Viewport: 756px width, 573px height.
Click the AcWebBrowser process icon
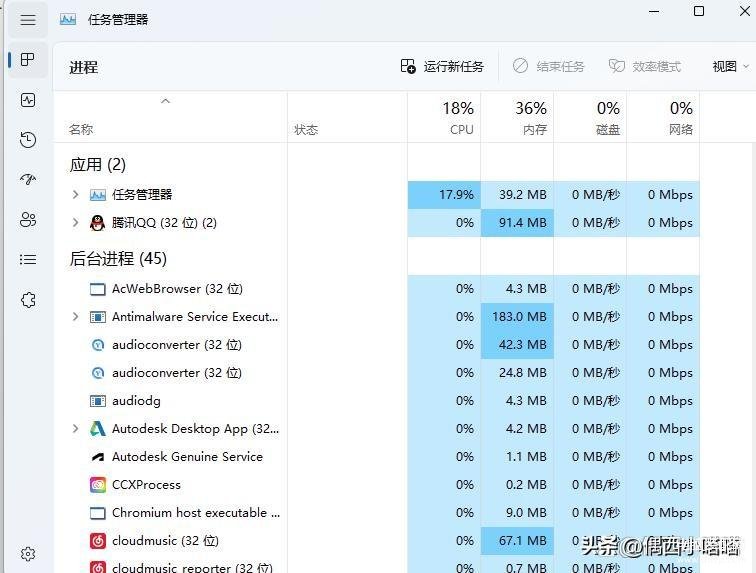[x=98, y=289]
